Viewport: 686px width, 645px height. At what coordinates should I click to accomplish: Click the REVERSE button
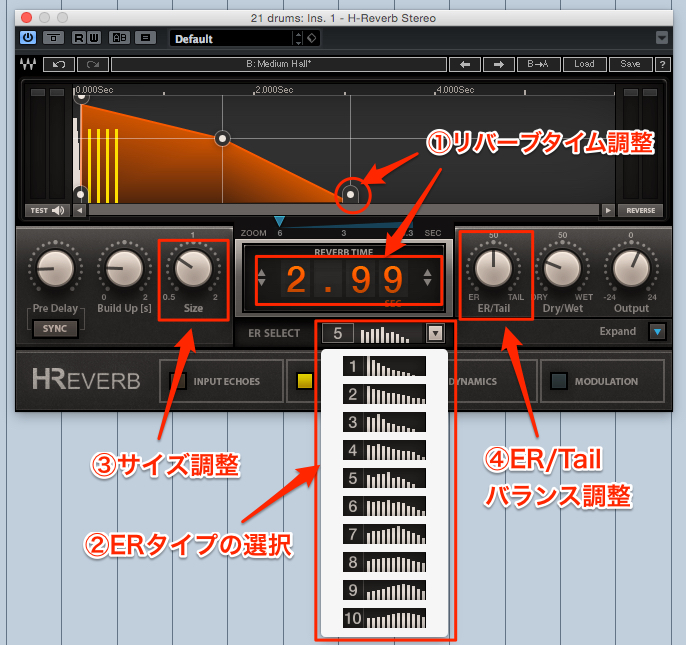pyautogui.click(x=640, y=210)
